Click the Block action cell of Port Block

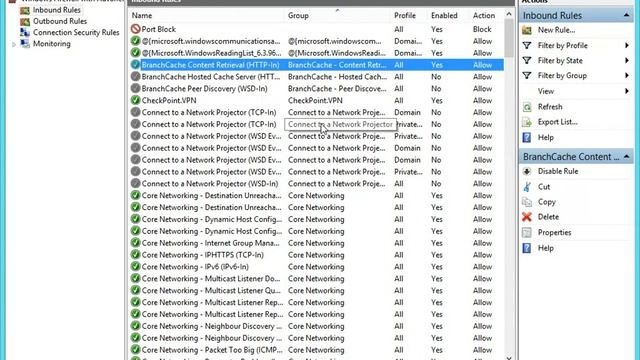click(x=482, y=29)
